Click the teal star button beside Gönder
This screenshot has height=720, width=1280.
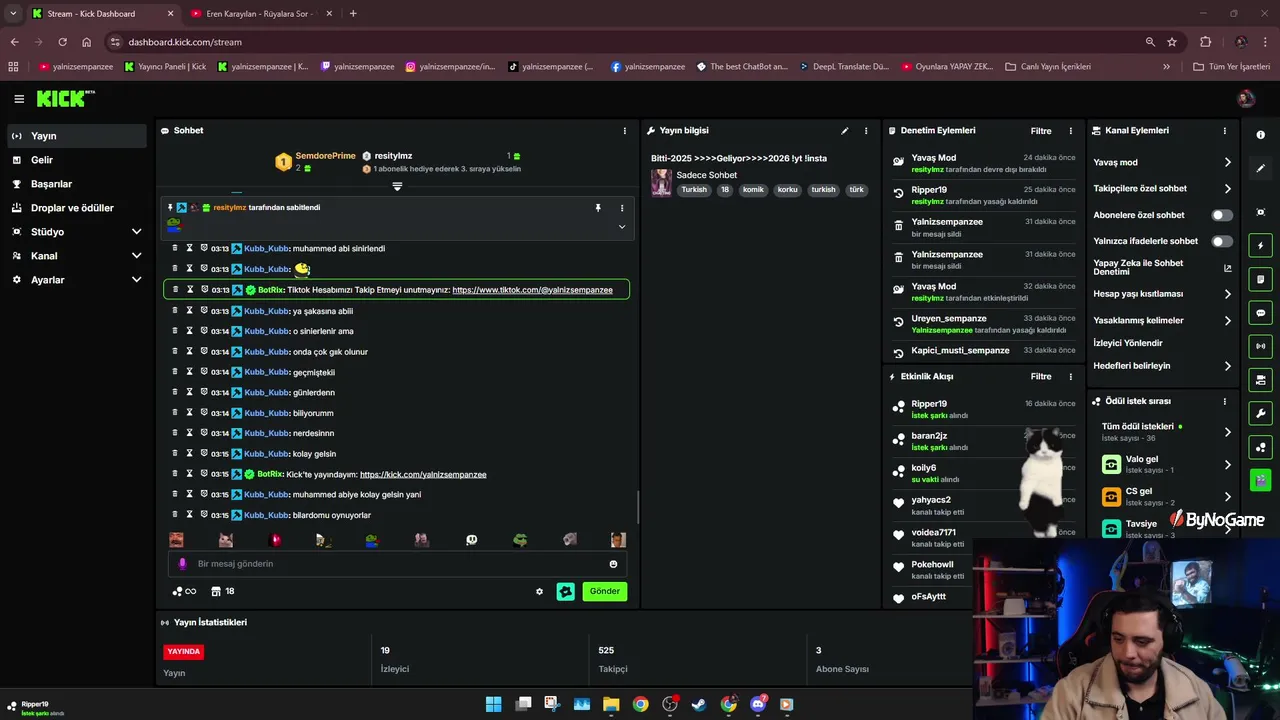tap(566, 592)
